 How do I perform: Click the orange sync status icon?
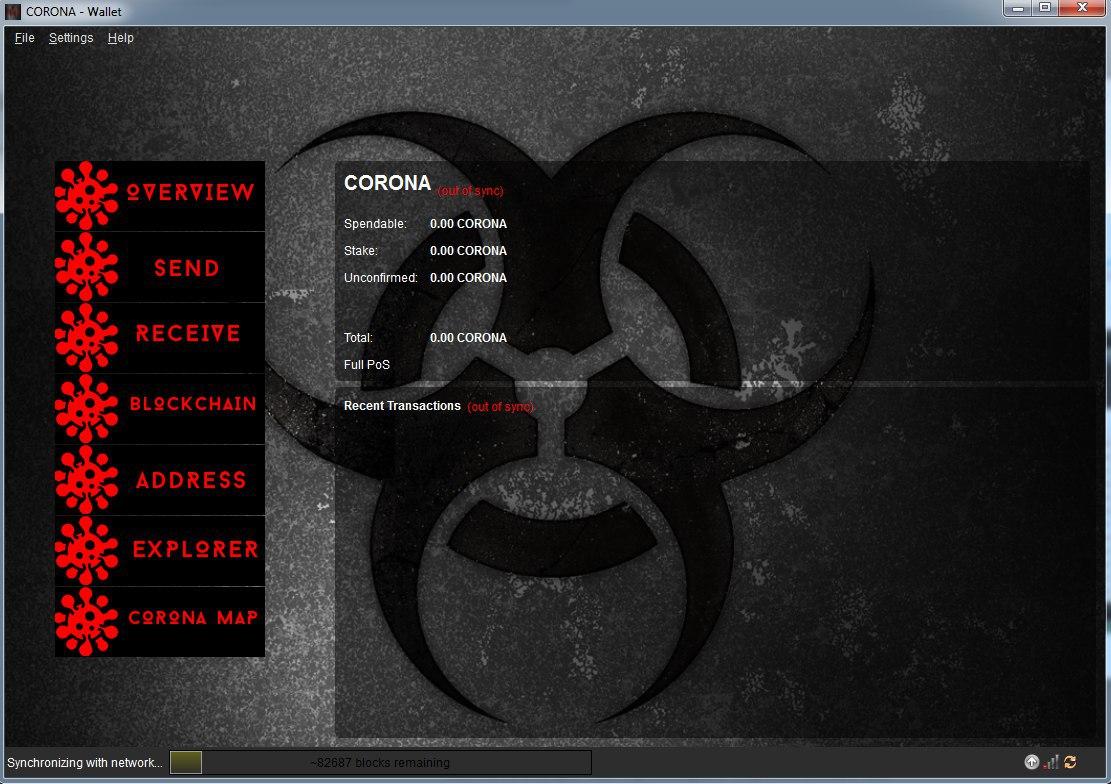(1071, 762)
